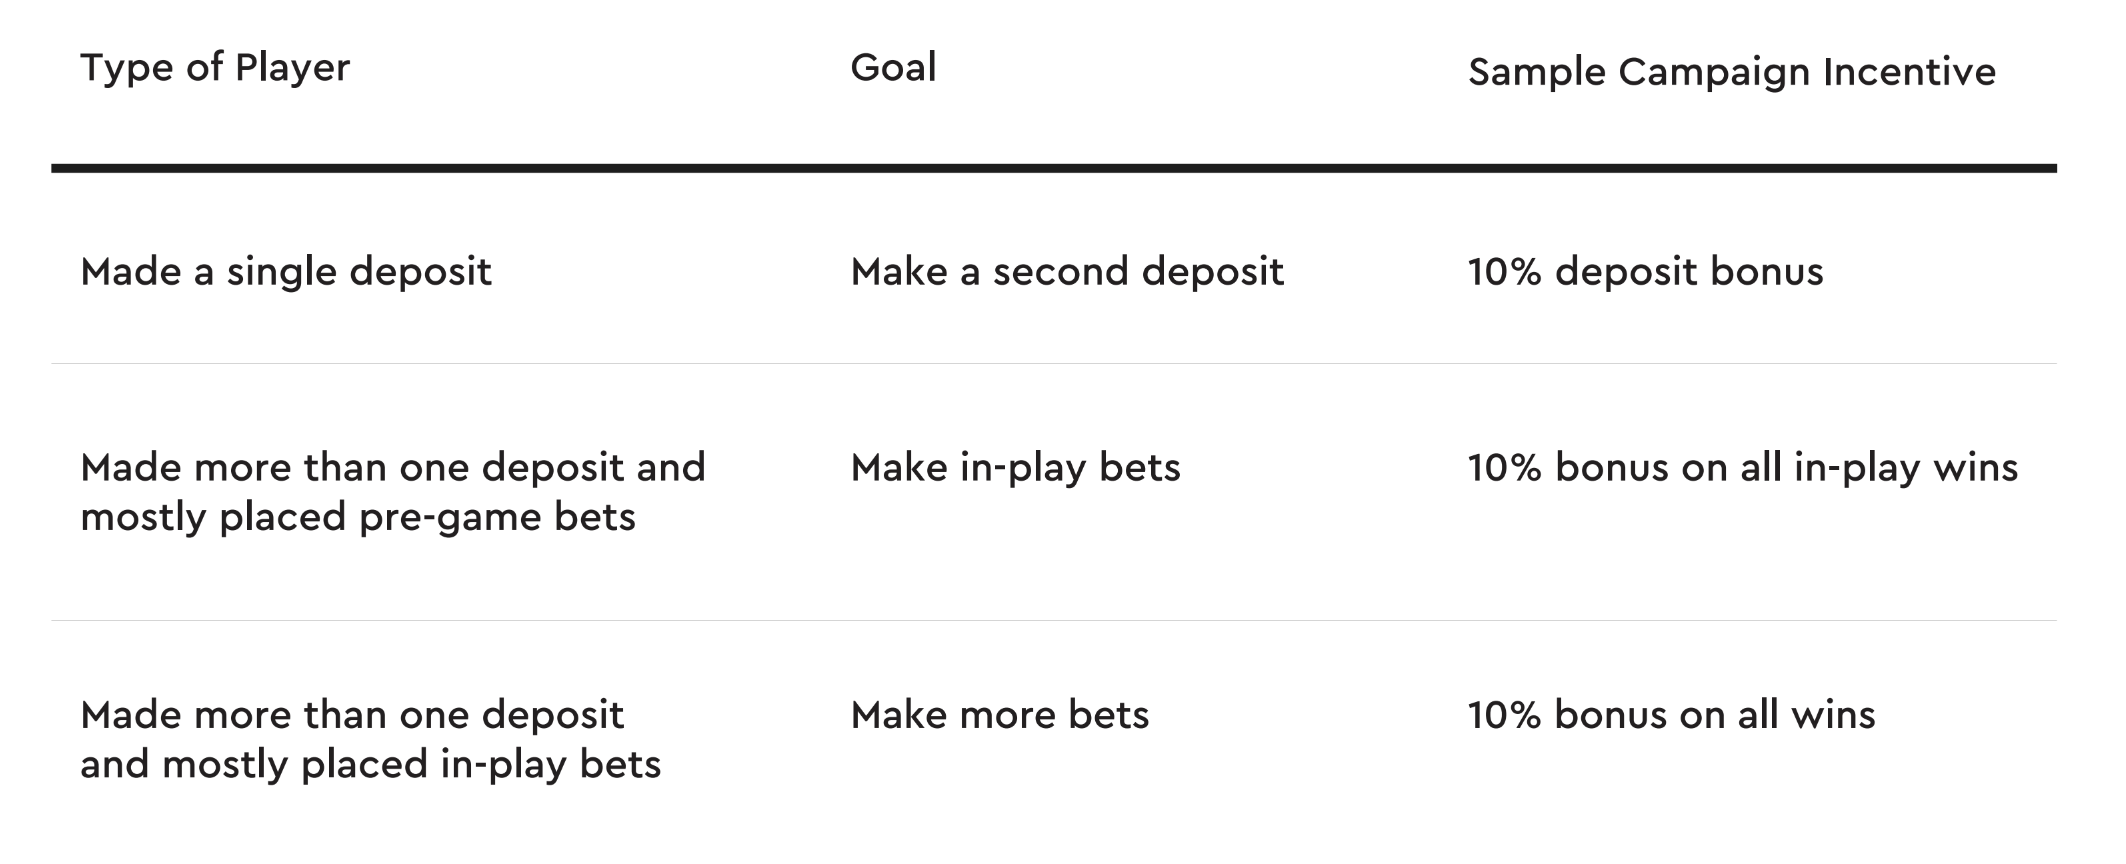Click "Made more than one deposit" in last row
This screenshot has height=864, width=2126.
pyautogui.click(x=352, y=715)
